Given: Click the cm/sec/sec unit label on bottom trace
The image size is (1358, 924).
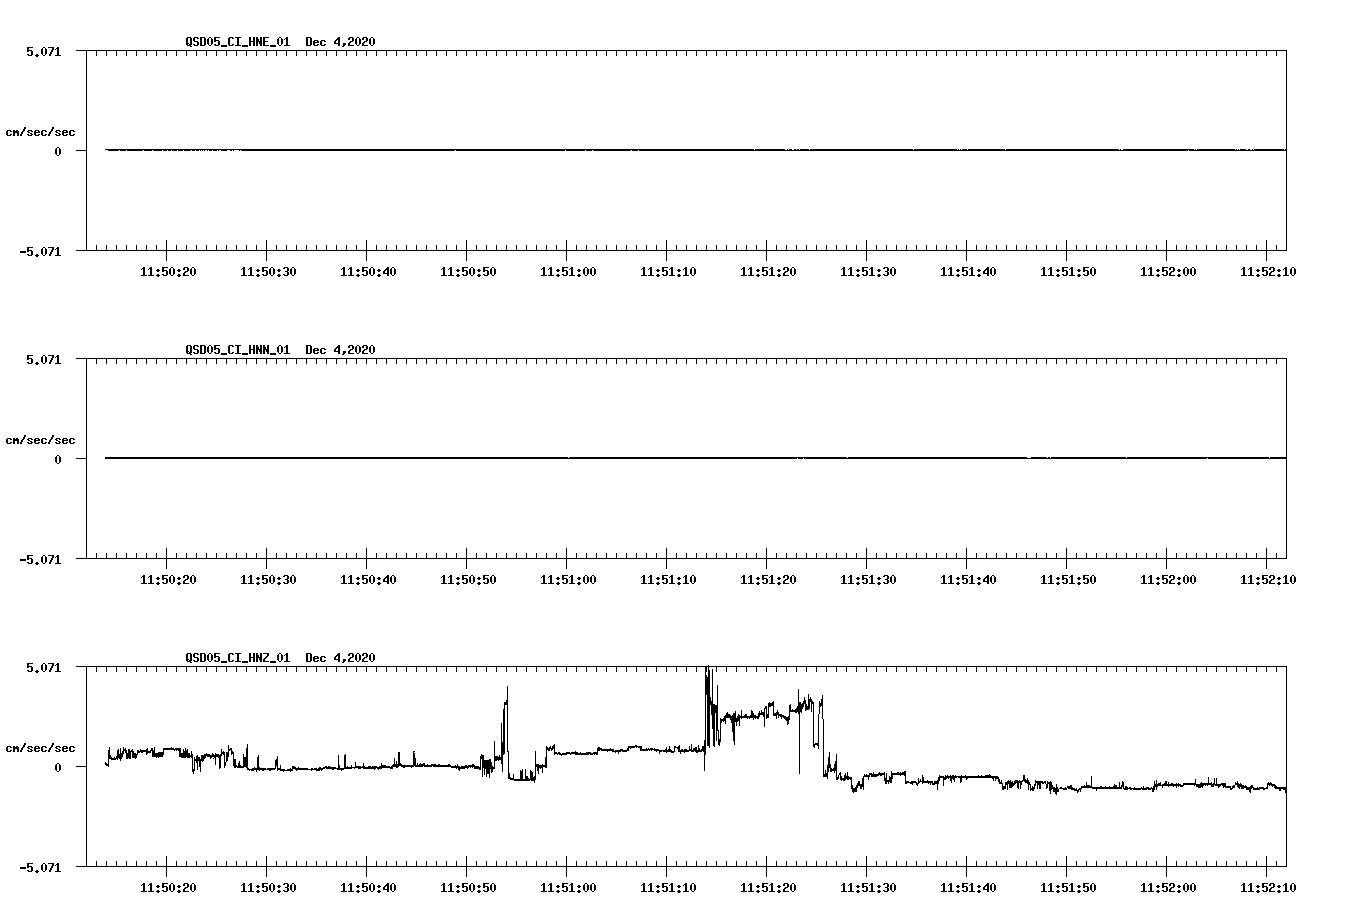Looking at the screenshot, I should 41,745.
